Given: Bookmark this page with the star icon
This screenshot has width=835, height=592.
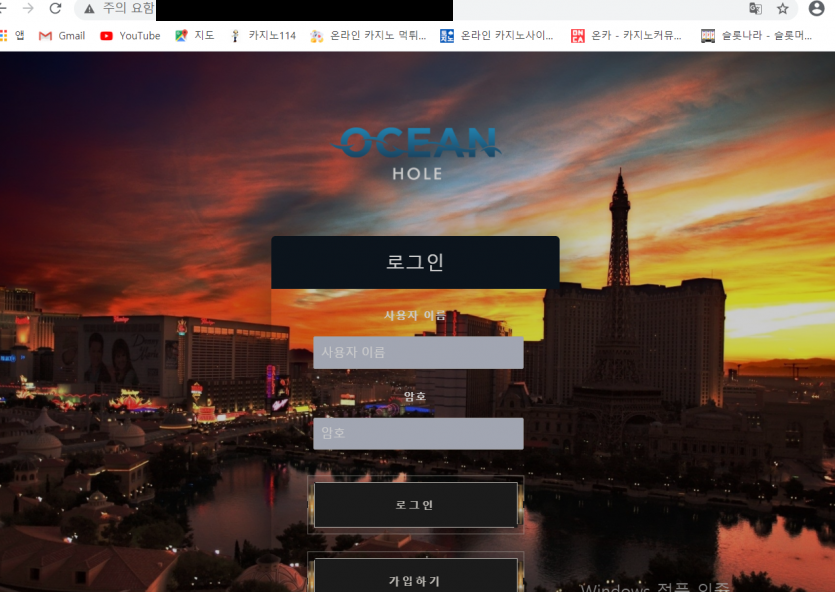Looking at the screenshot, I should [782, 9].
